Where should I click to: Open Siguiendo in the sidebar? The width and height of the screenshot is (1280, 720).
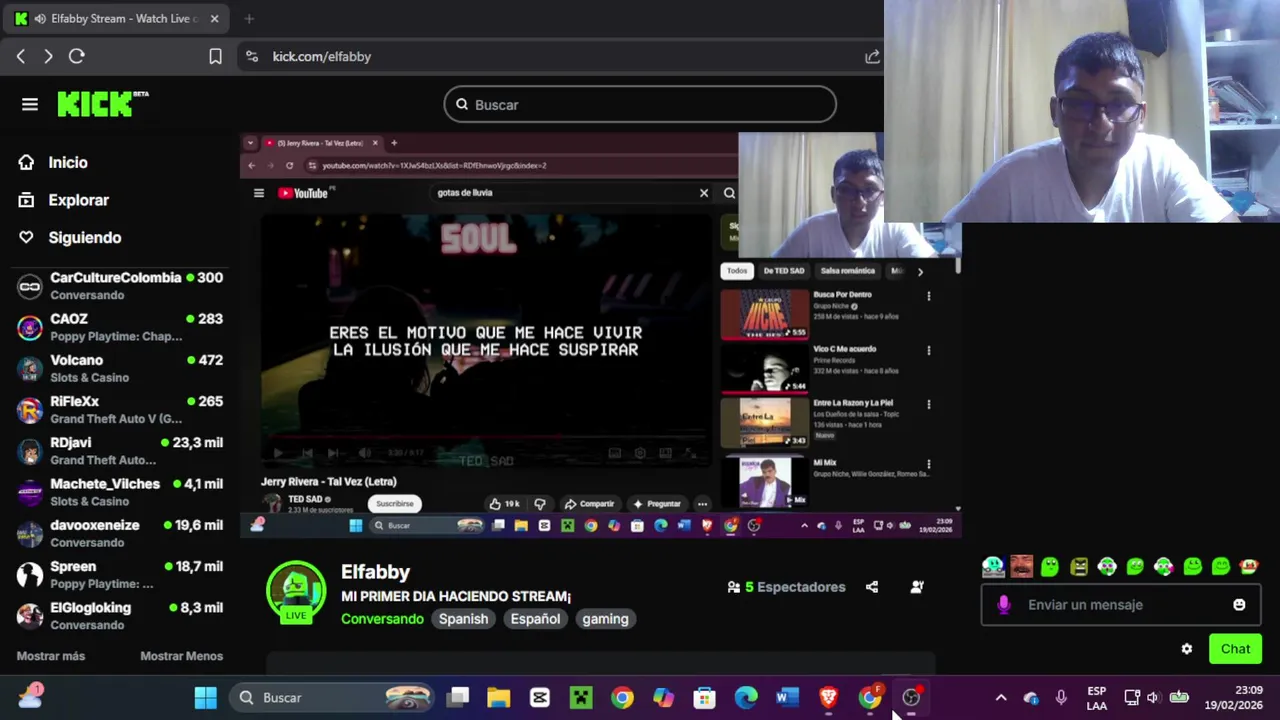tap(70, 237)
